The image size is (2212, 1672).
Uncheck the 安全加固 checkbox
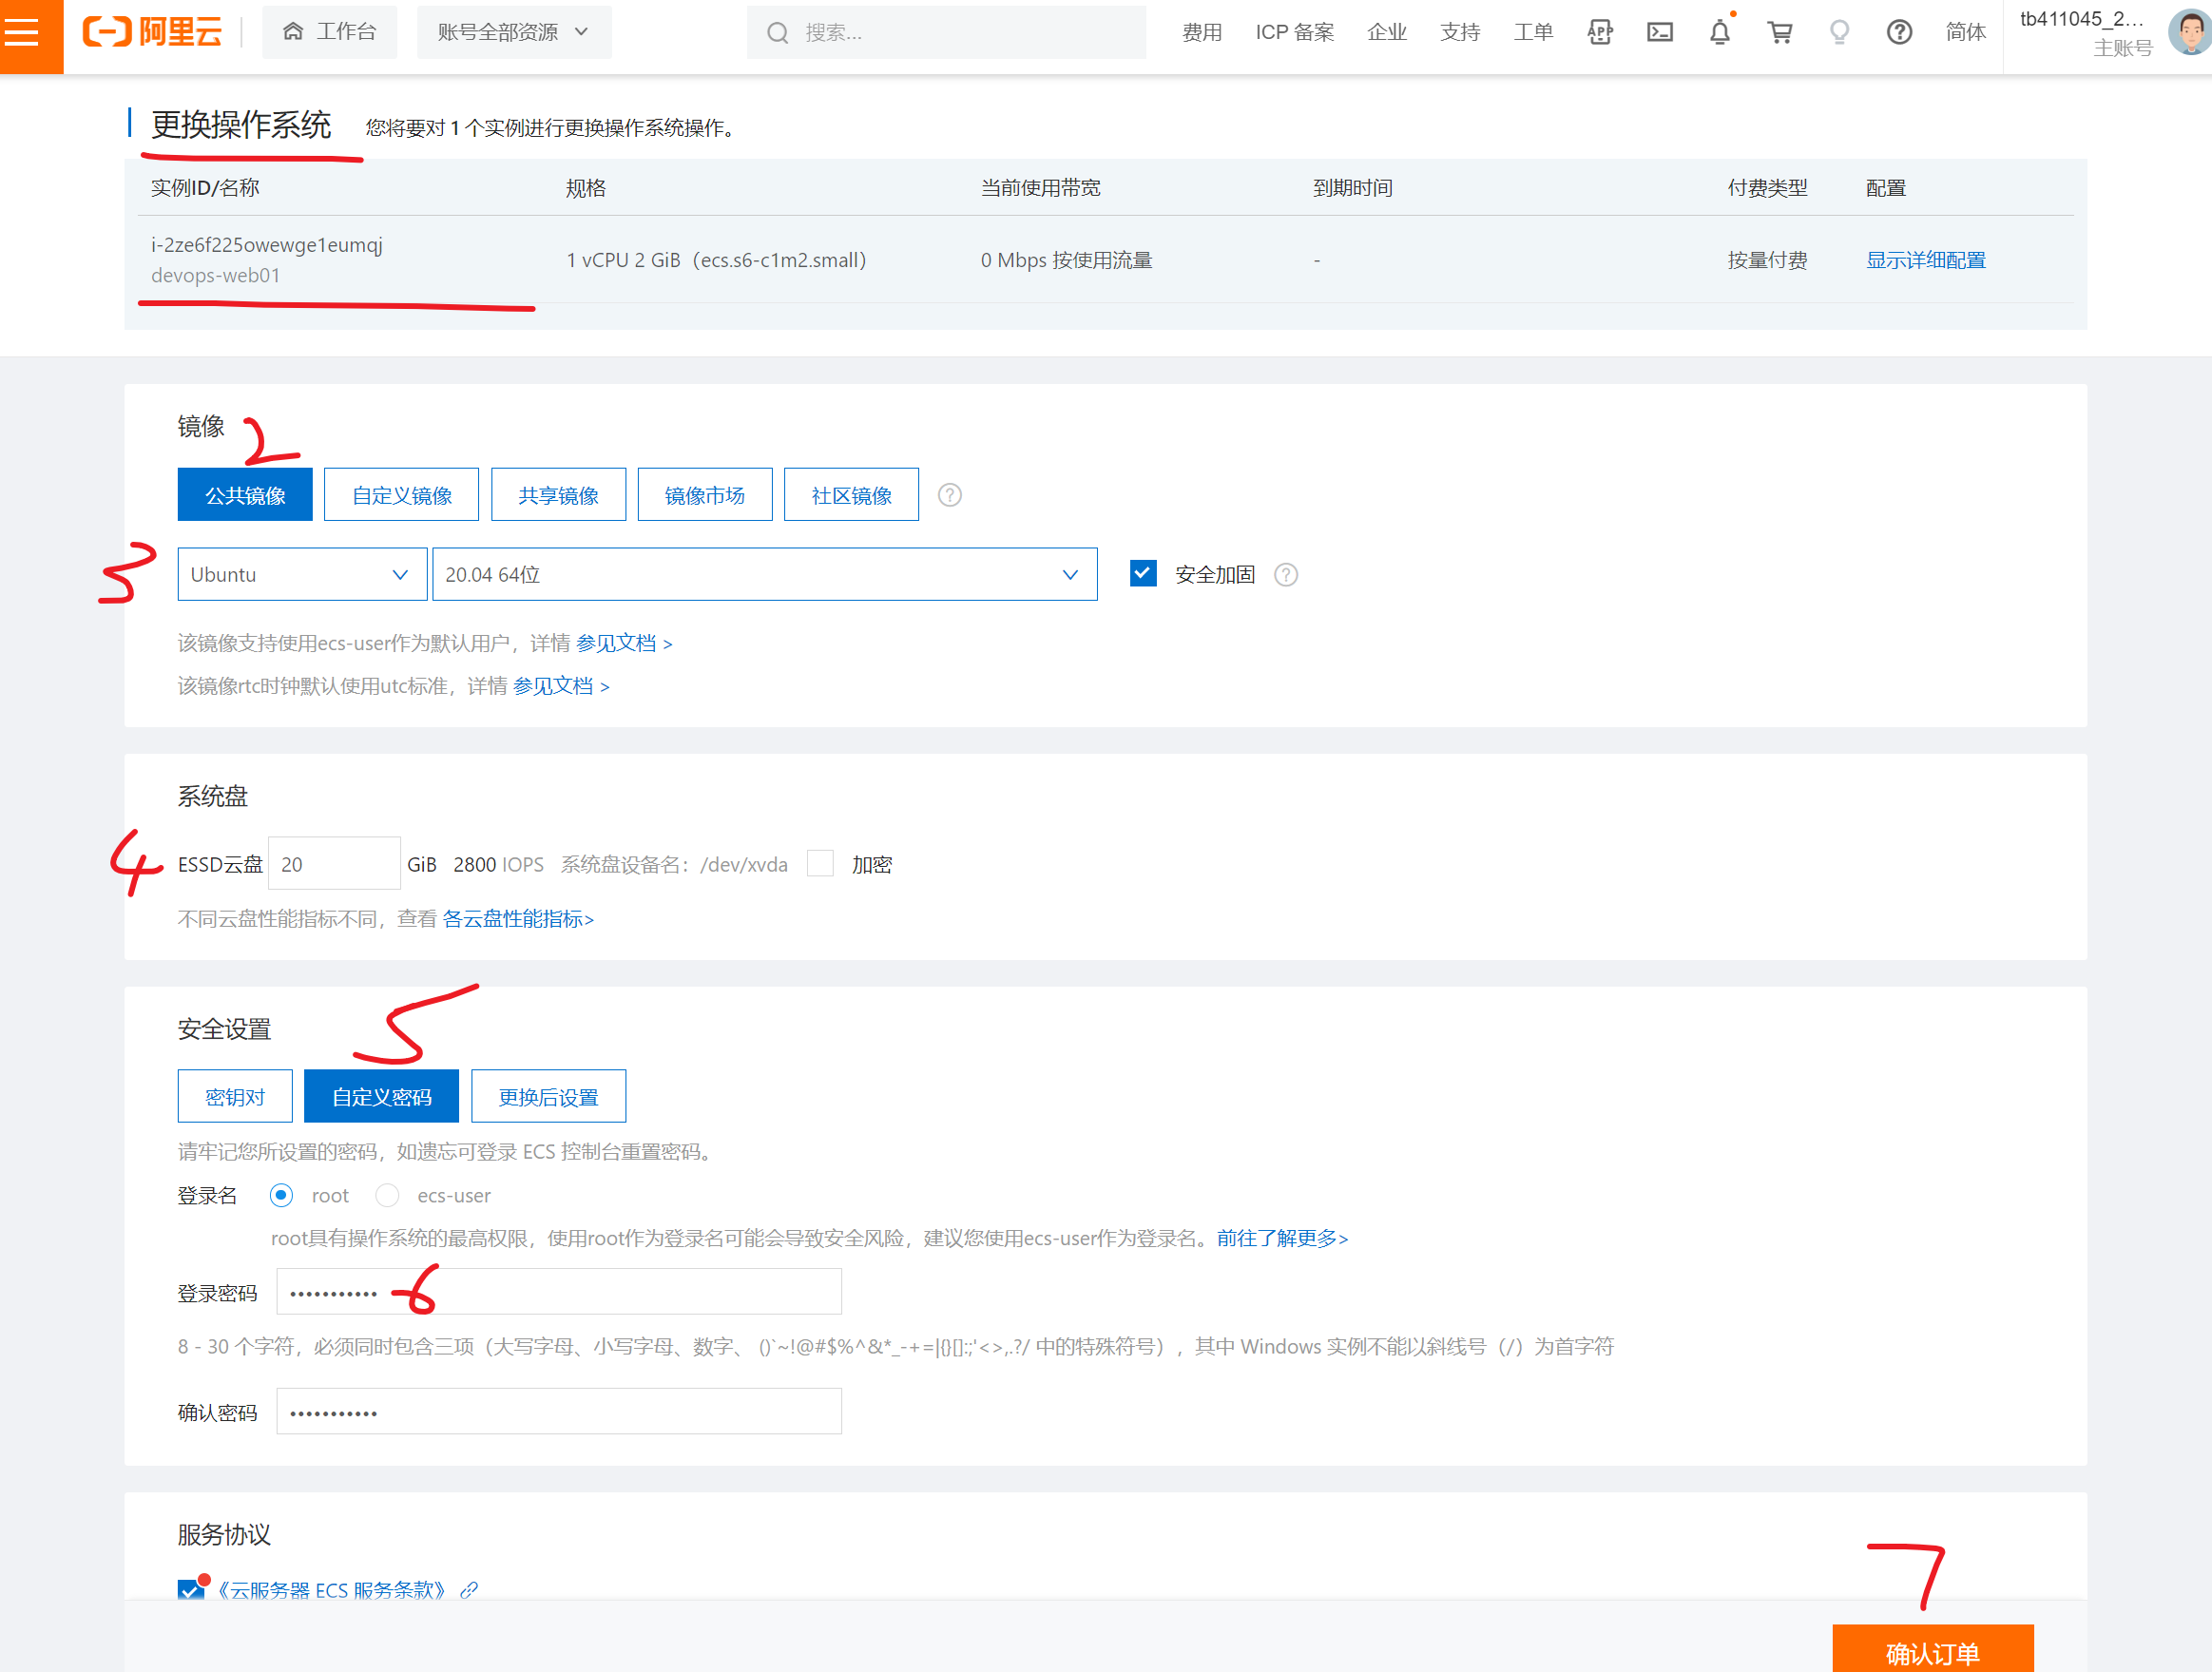(1143, 573)
